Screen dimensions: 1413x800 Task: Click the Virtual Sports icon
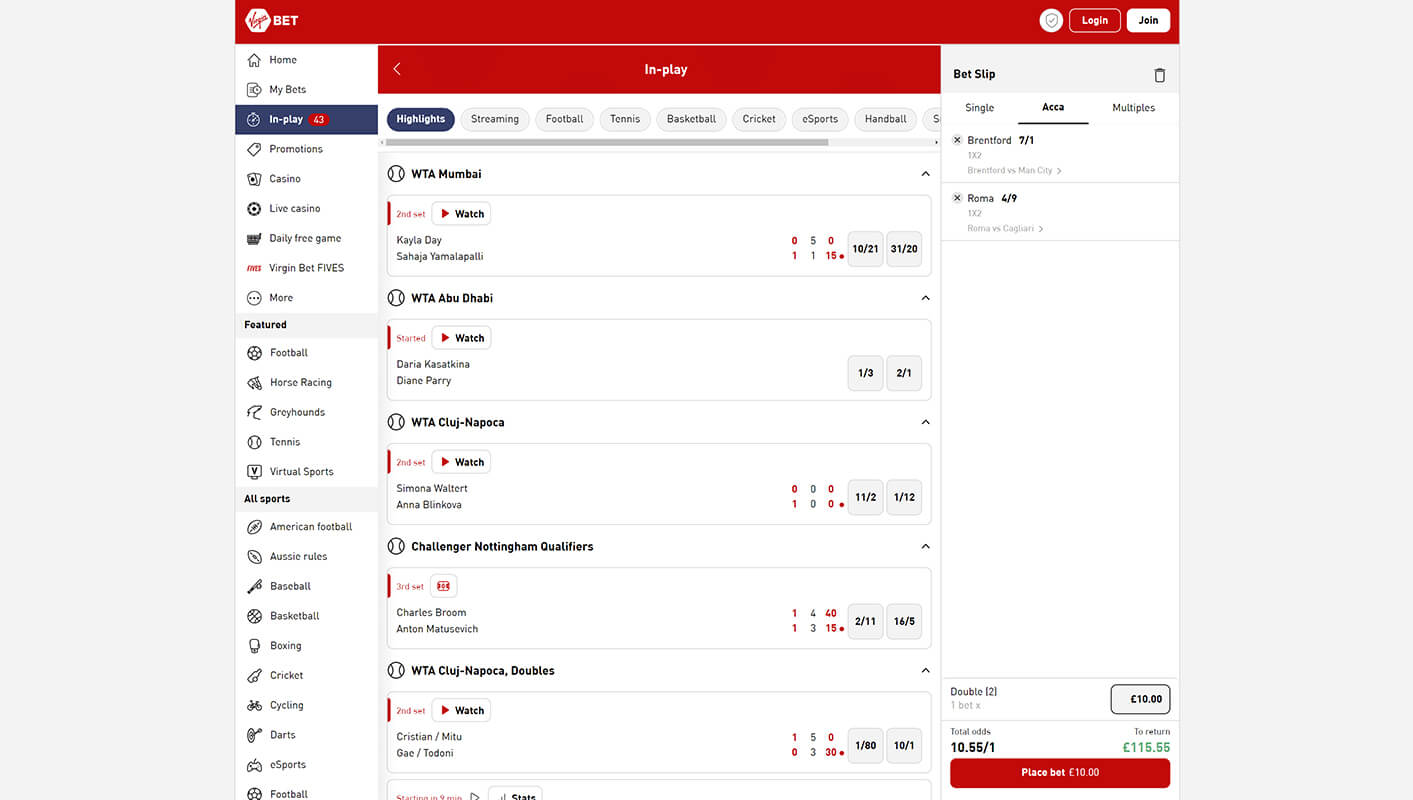(254, 472)
